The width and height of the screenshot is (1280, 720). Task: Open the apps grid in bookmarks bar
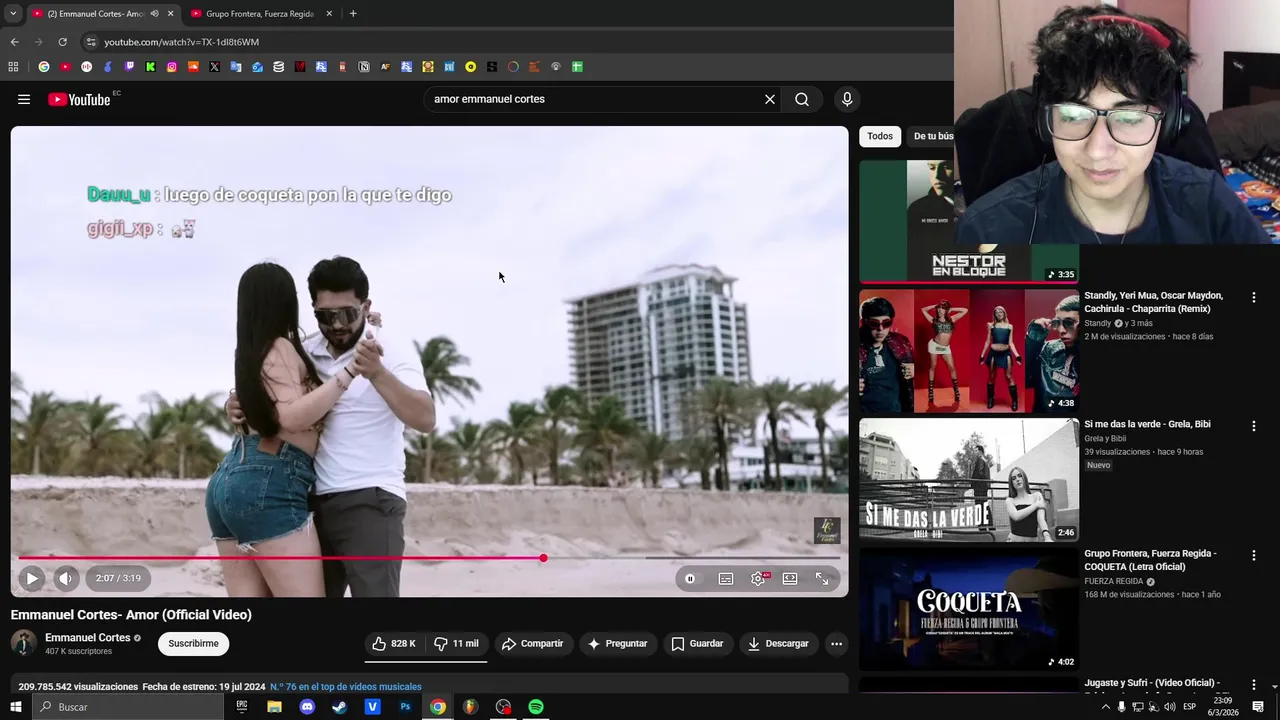click(x=13, y=67)
